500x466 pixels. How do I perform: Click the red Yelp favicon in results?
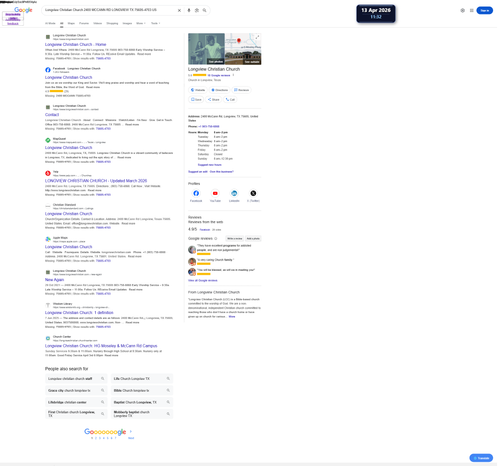coord(48,173)
